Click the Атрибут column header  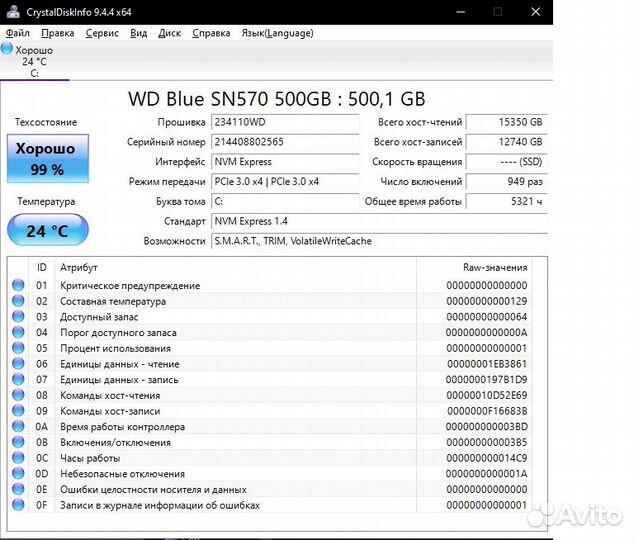[235, 267]
